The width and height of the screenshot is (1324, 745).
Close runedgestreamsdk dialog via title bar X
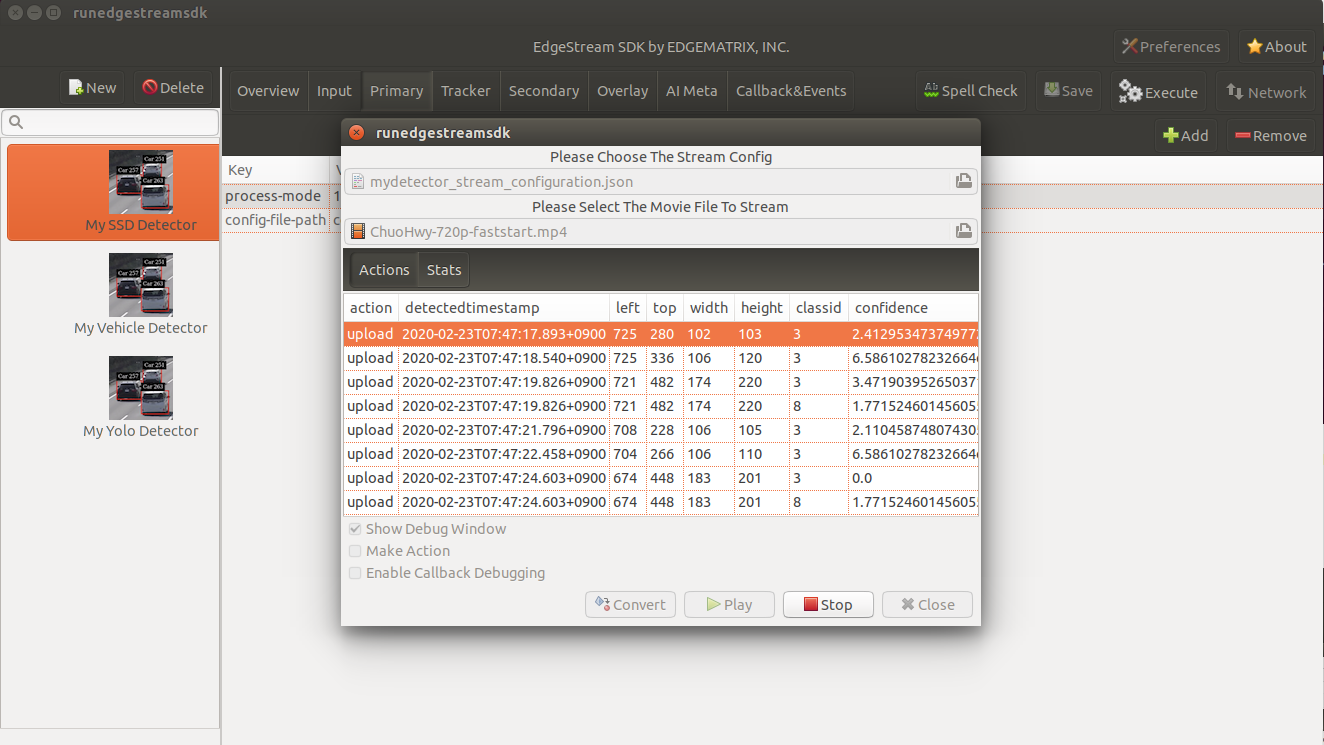tap(357, 133)
